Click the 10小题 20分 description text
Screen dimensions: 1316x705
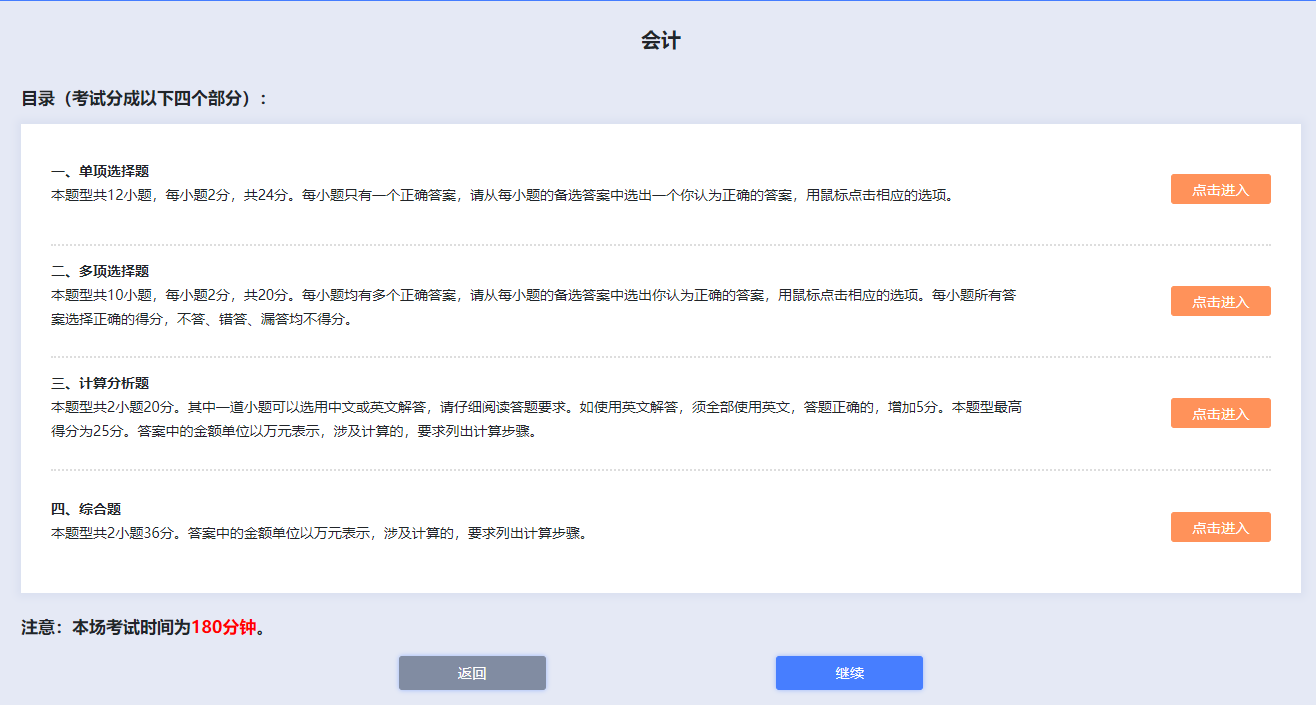pos(534,296)
